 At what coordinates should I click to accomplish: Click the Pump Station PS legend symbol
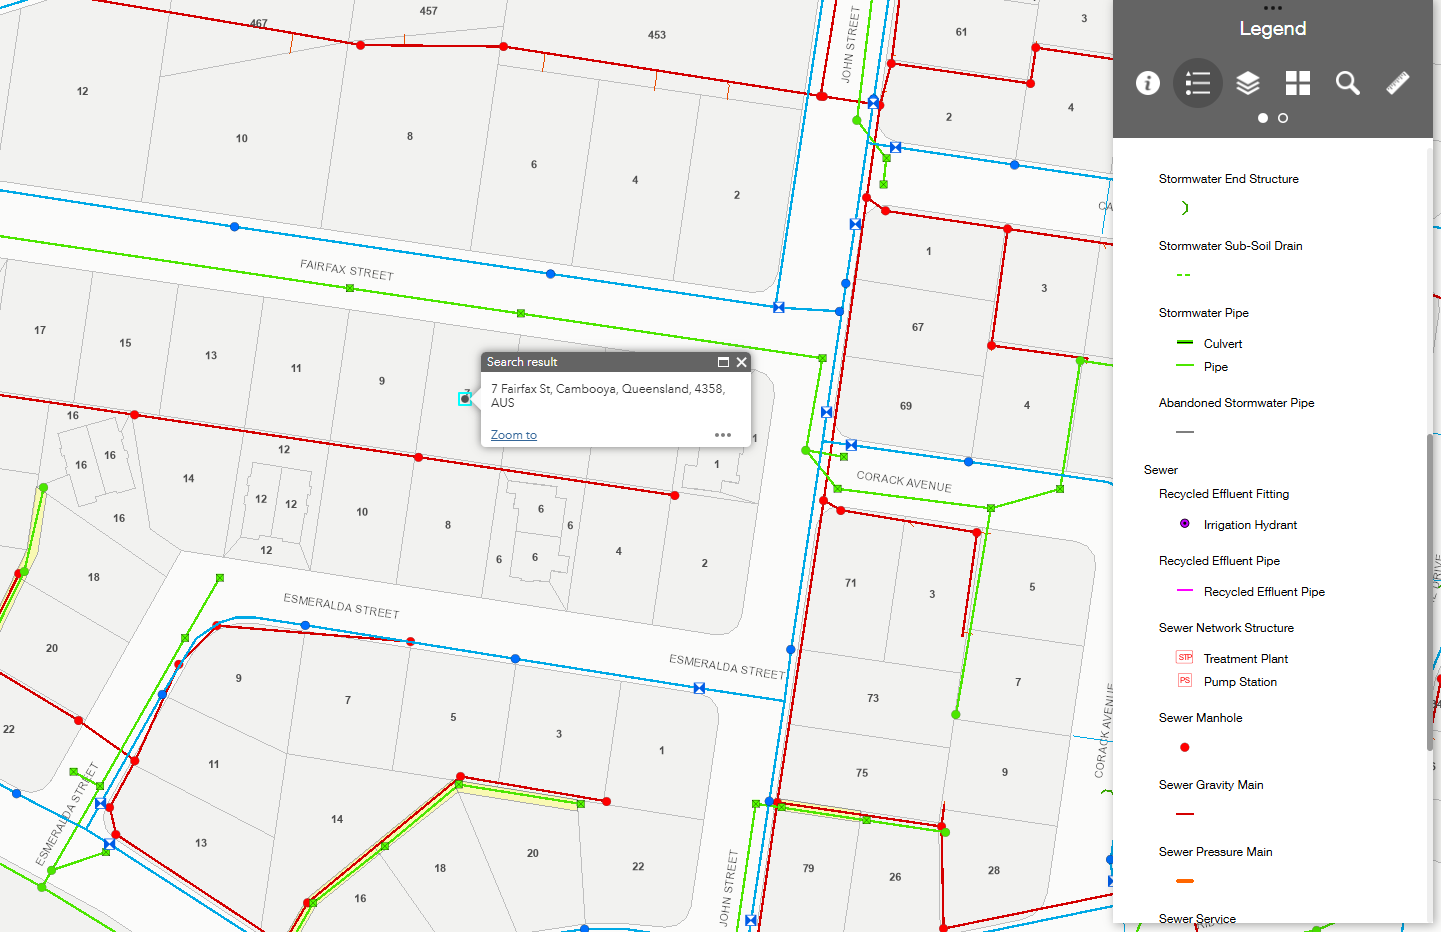click(1185, 681)
